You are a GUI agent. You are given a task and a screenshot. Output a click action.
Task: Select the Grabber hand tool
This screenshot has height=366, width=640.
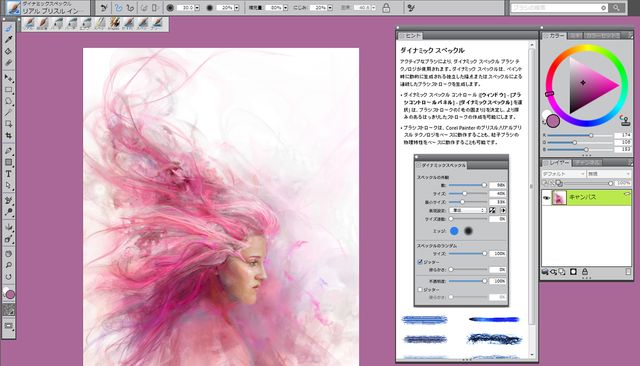click(9, 253)
